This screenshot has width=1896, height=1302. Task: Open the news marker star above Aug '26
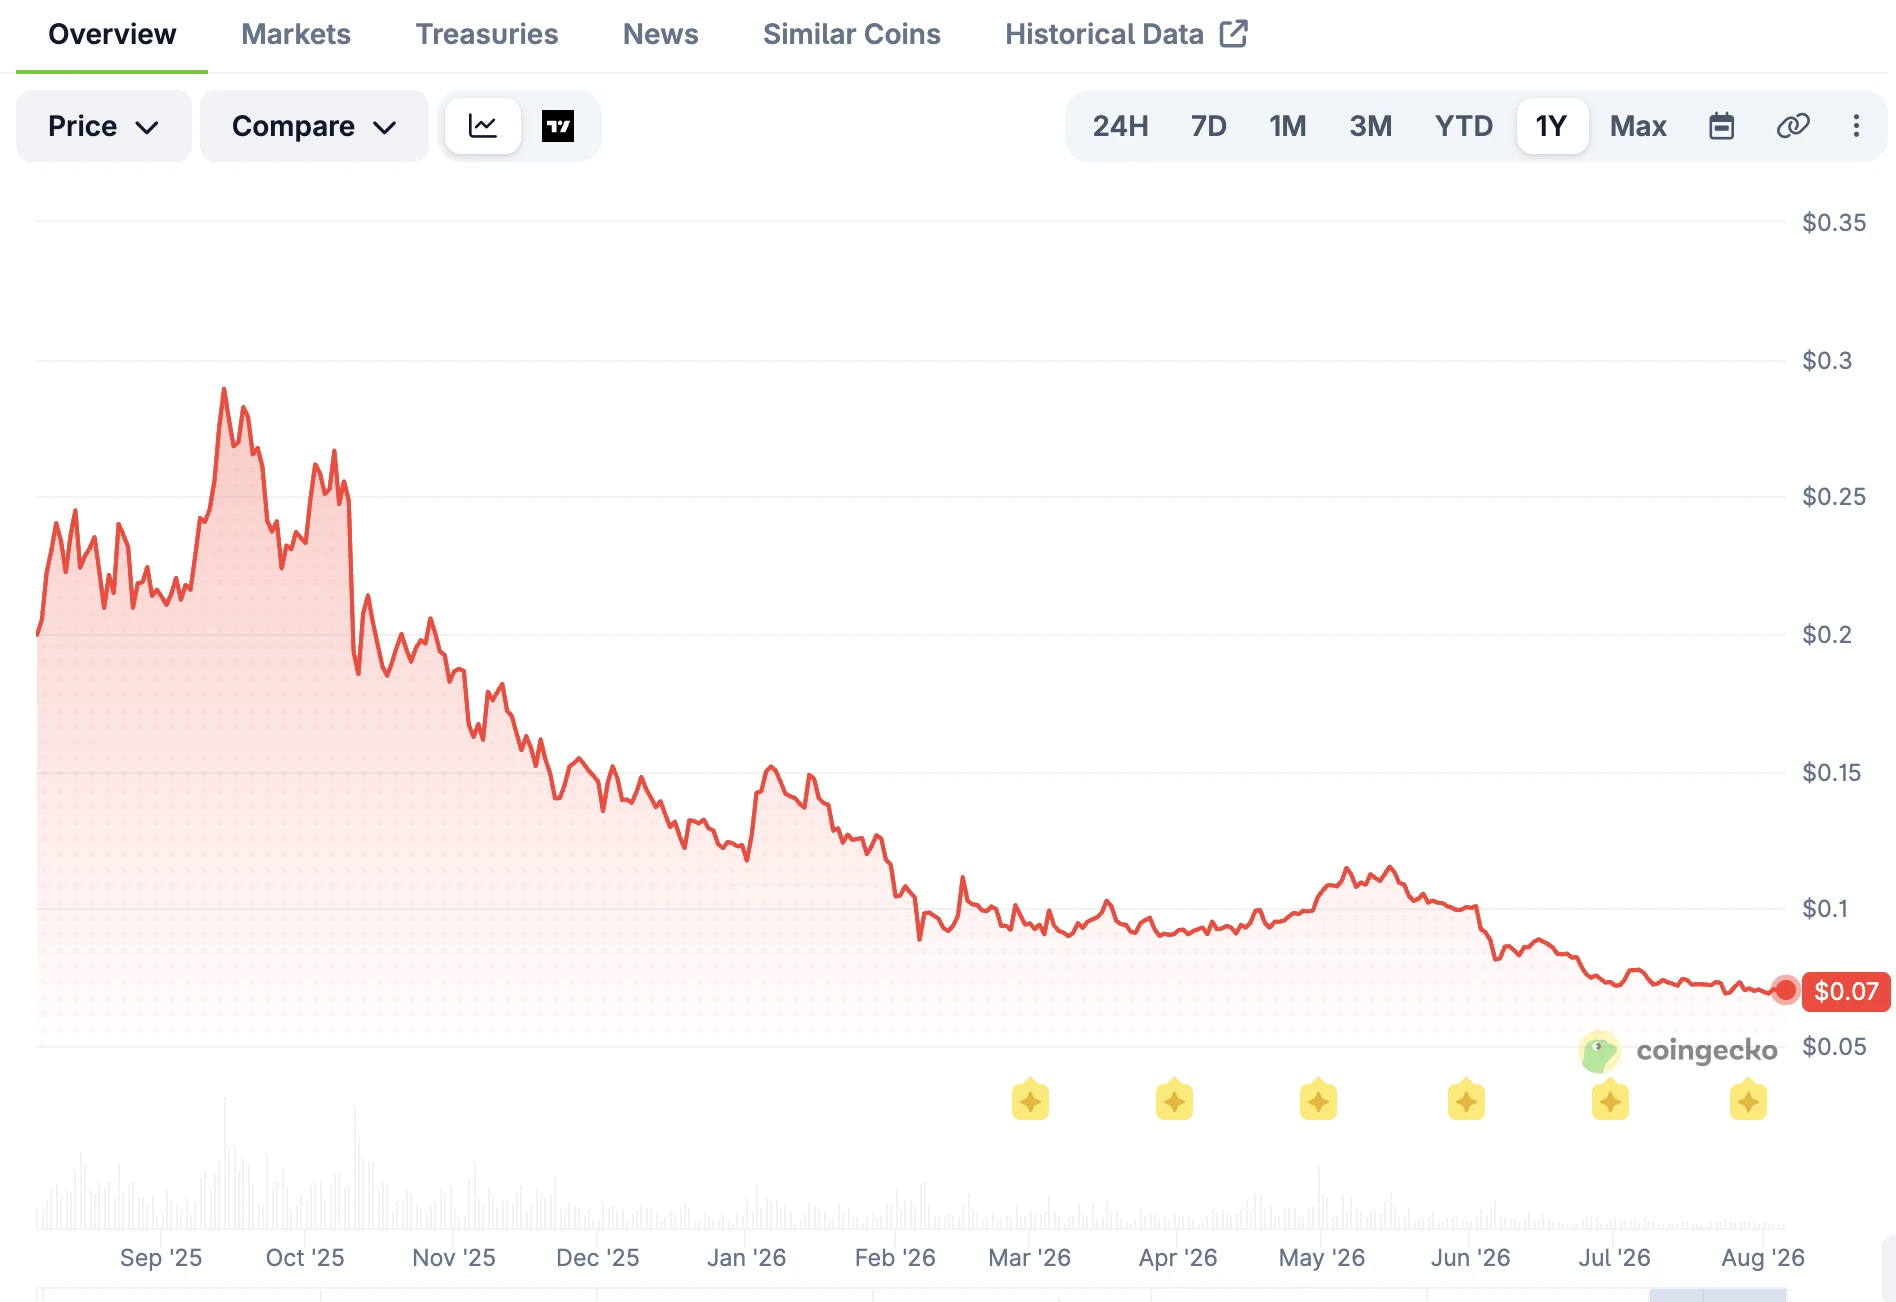pyautogui.click(x=1748, y=1100)
